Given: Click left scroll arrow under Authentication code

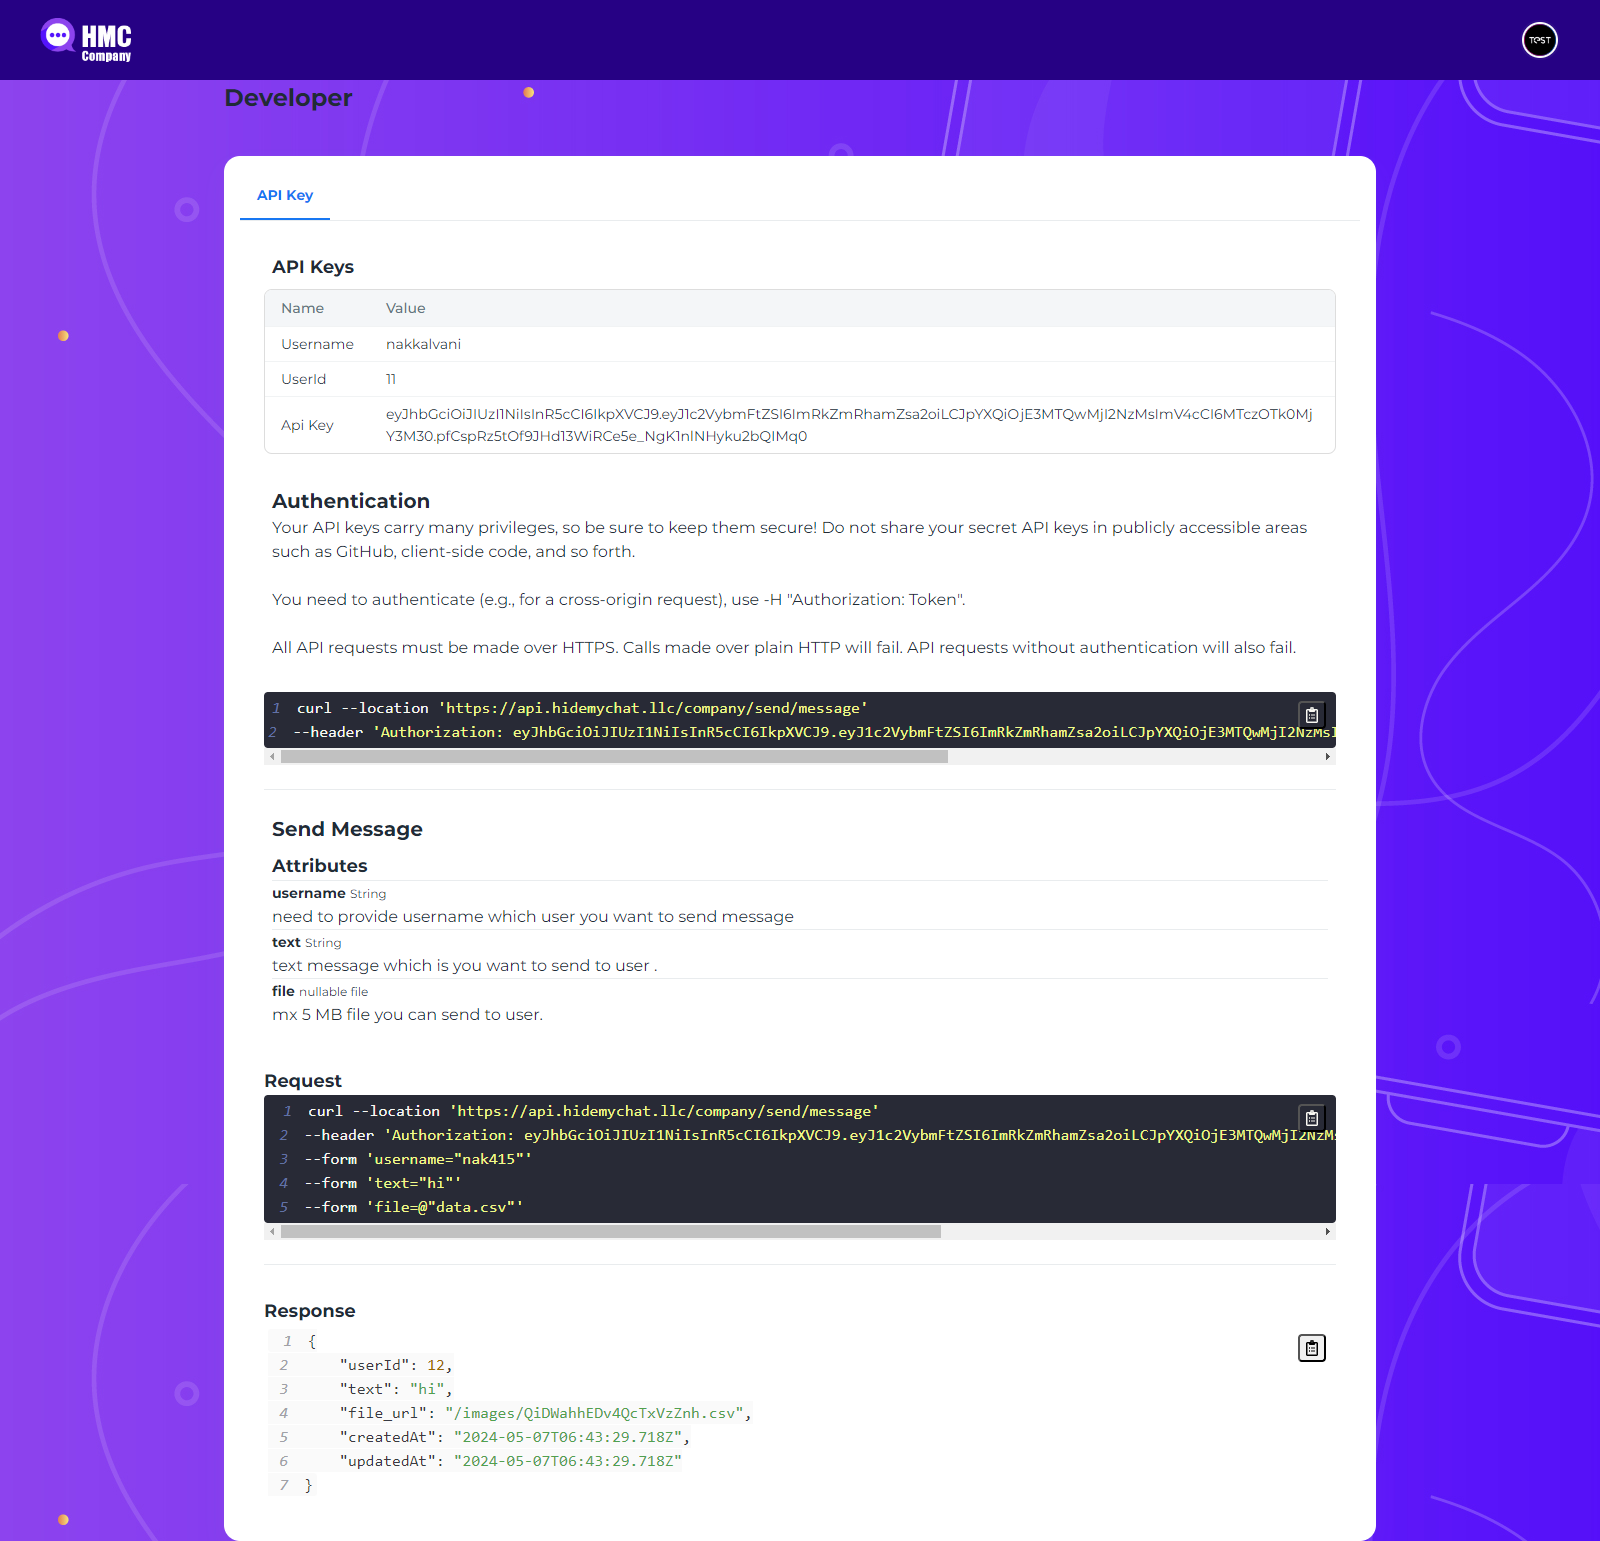Looking at the screenshot, I should [272, 757].
